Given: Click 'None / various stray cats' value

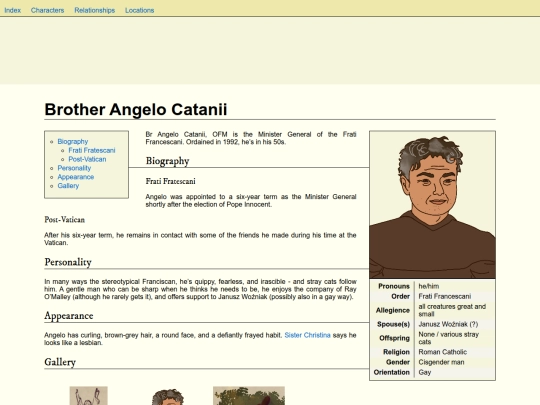Looking at the screenshot, I should pos(448,338).
